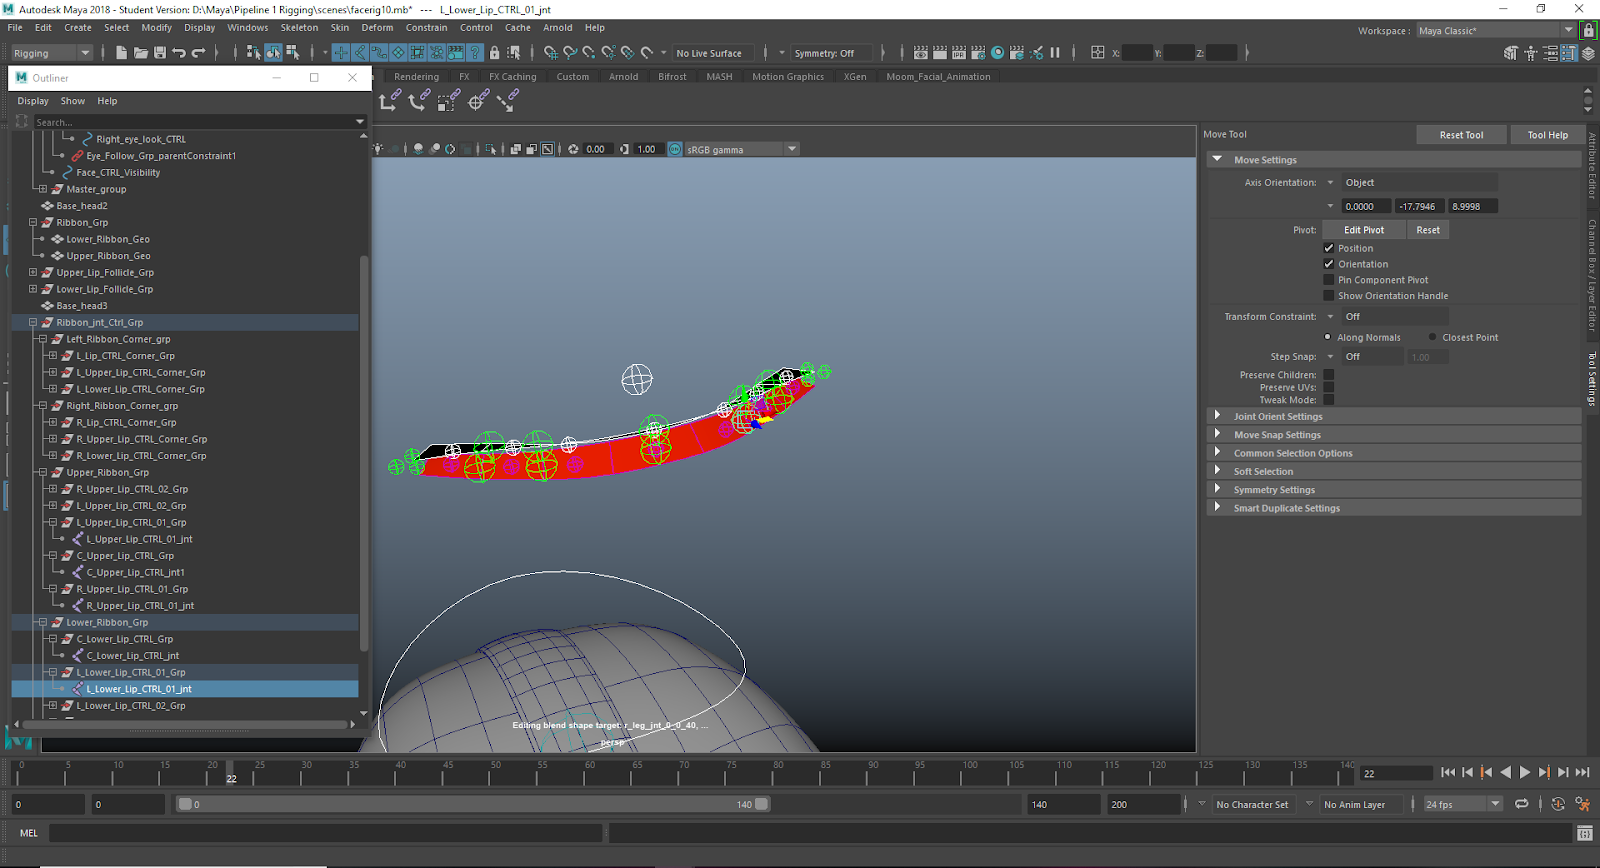This screenshot has height=868, width=1600.
Task: Click the crosshair pivot shelf icon
Action: tap(478, 100)
